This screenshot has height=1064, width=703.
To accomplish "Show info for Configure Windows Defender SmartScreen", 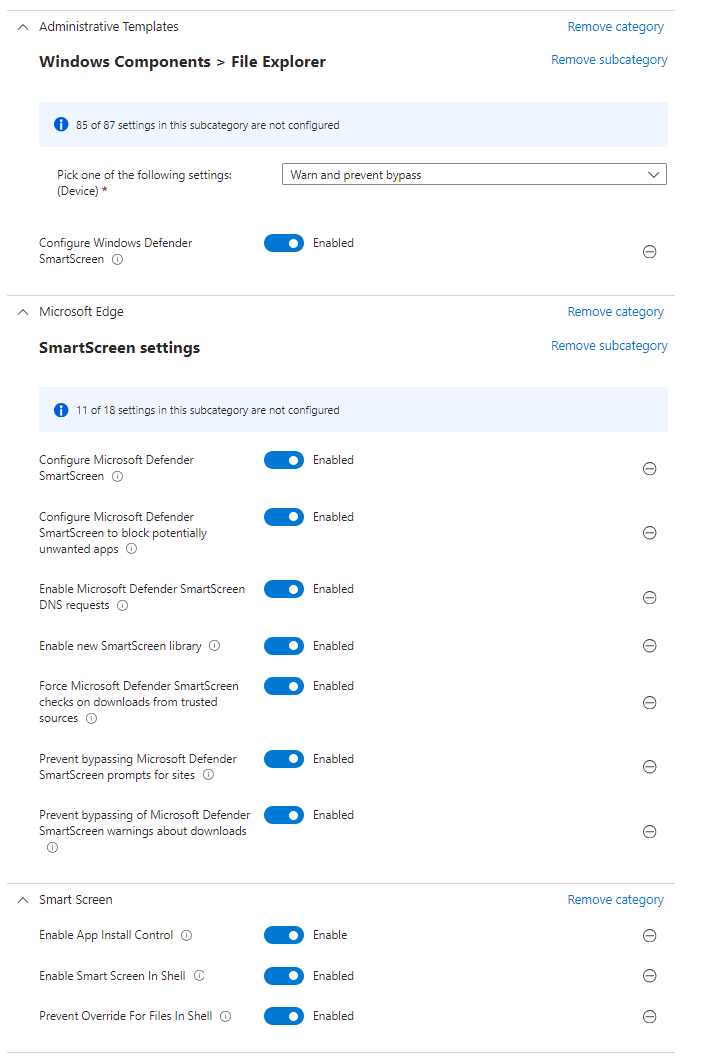I will (117, 259).
